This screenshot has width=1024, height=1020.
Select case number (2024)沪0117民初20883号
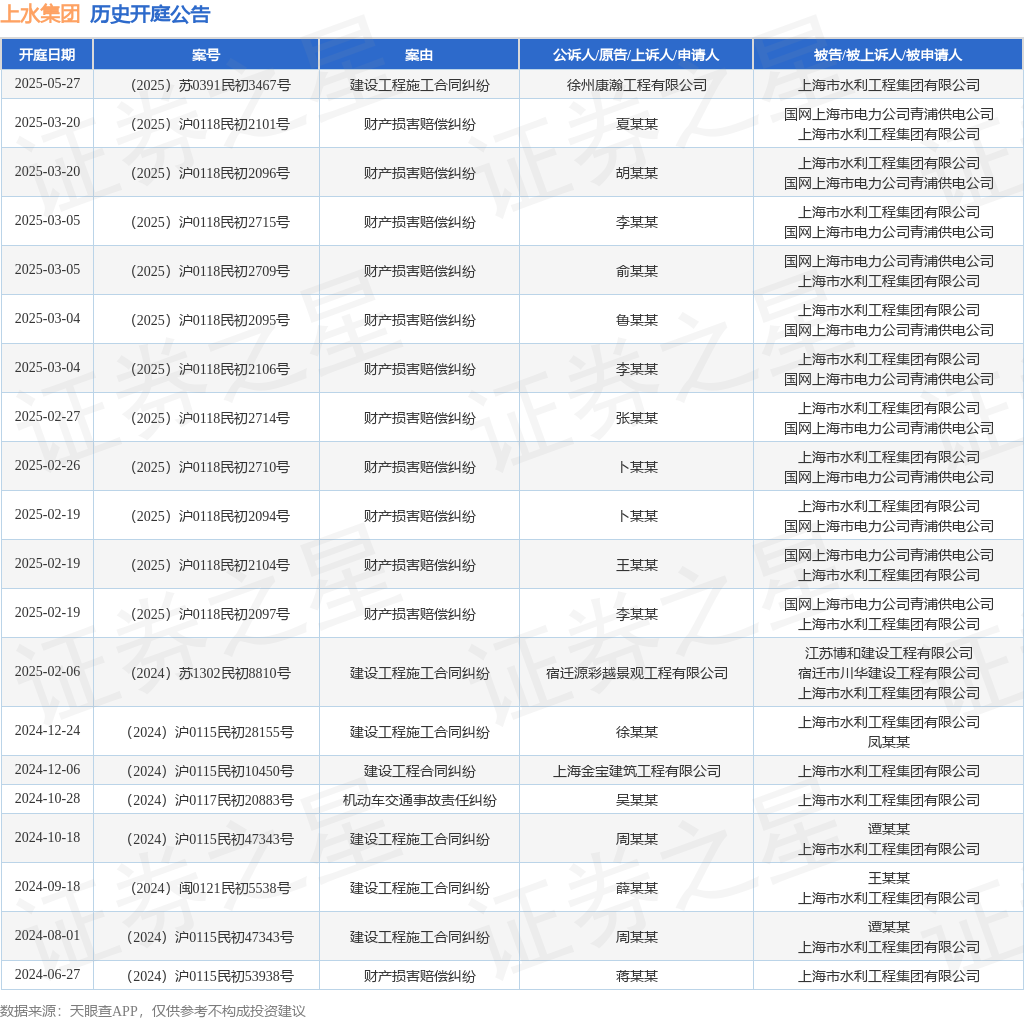[210, 800]
